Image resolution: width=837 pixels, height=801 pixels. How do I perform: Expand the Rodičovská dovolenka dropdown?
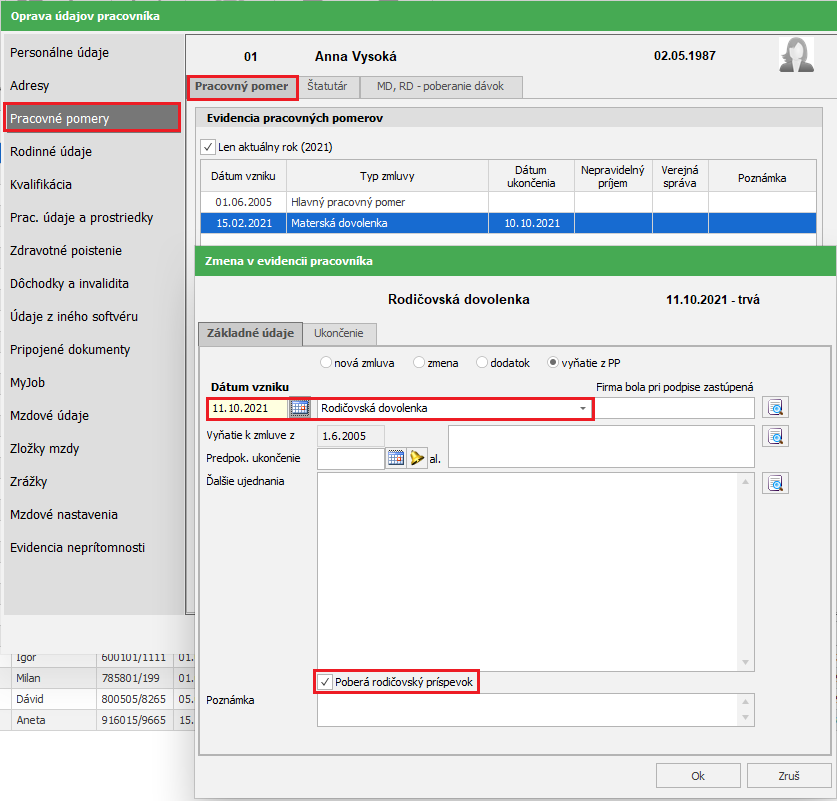point(582,409)
